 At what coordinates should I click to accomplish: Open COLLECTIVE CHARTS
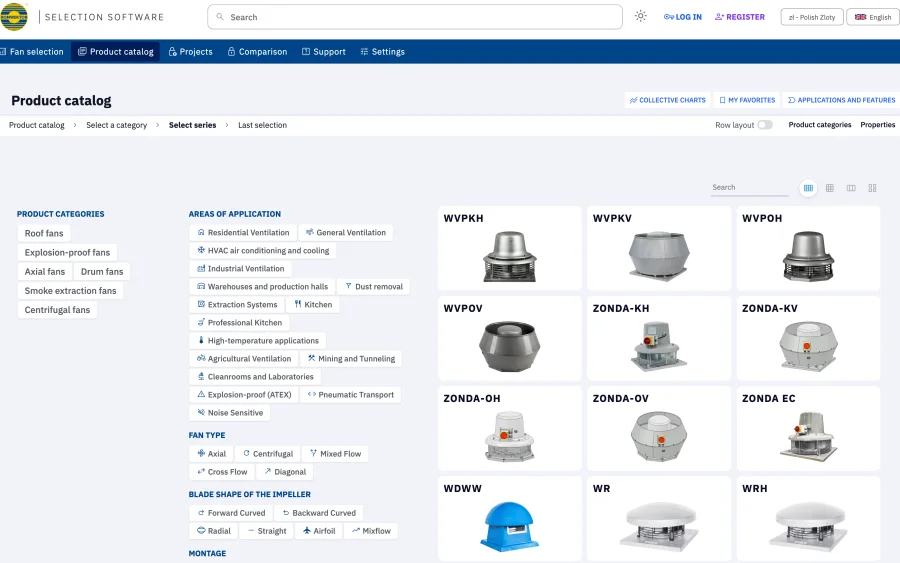tap(668, 100)
